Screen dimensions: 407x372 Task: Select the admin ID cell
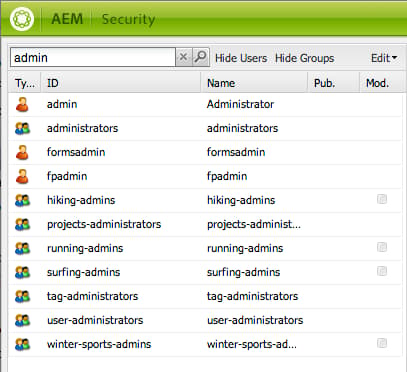tap(62, 104)
